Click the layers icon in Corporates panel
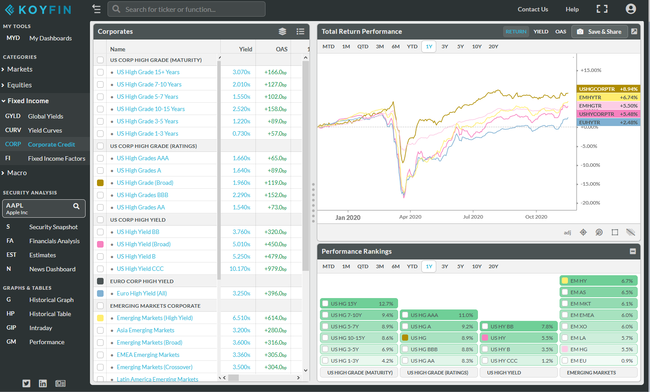The image size is (650, 392). click(x=282, y=31)
